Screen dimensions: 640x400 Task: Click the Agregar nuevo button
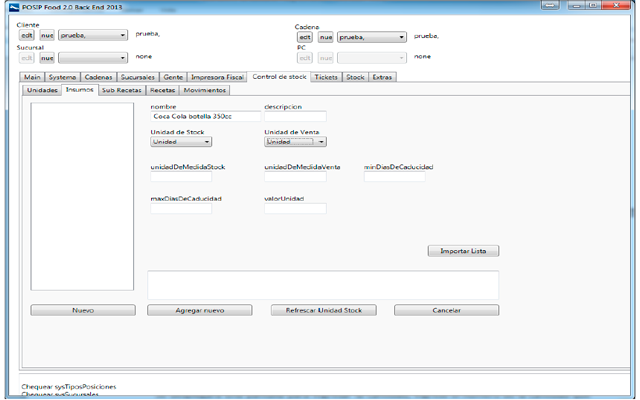[x=200, y=310]
